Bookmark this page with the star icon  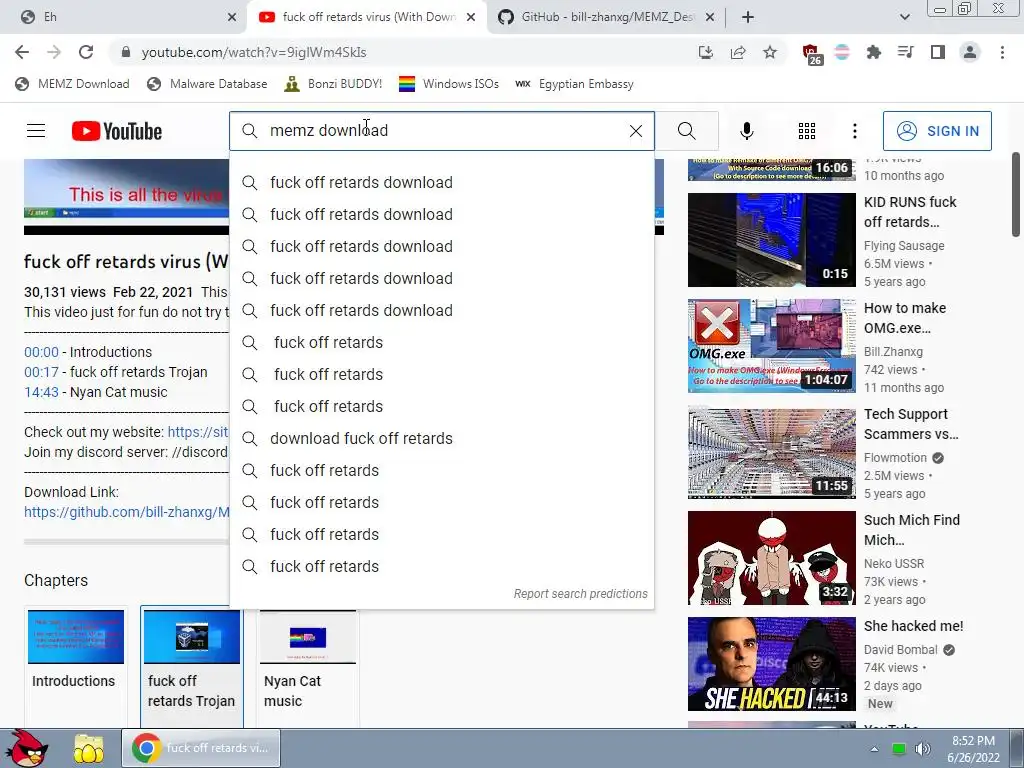tap(770, 52)
